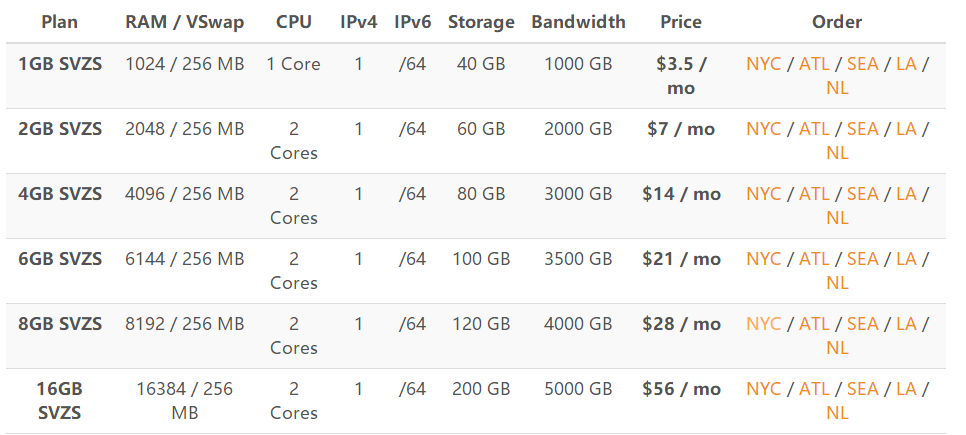Open NL order link for 16GB SVZS
This screenshot has width=966, height=435.
tap(837, 413)
